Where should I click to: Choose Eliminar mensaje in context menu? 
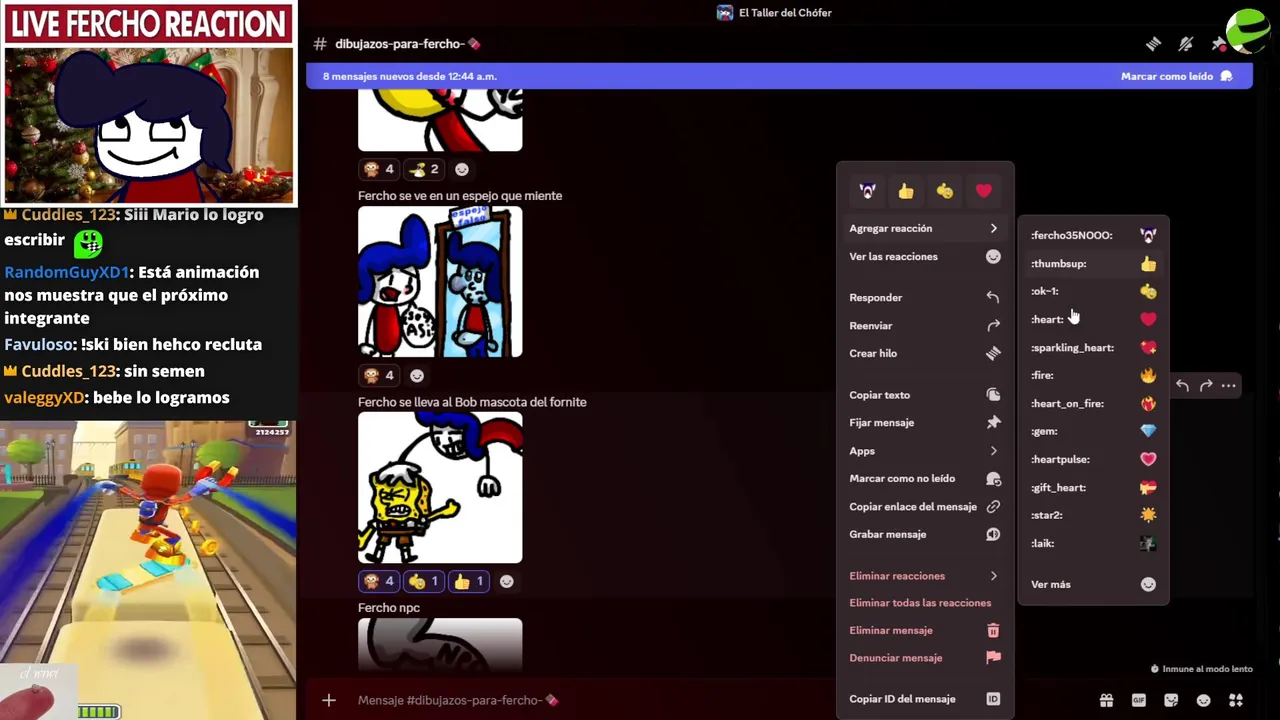[925, 631]
